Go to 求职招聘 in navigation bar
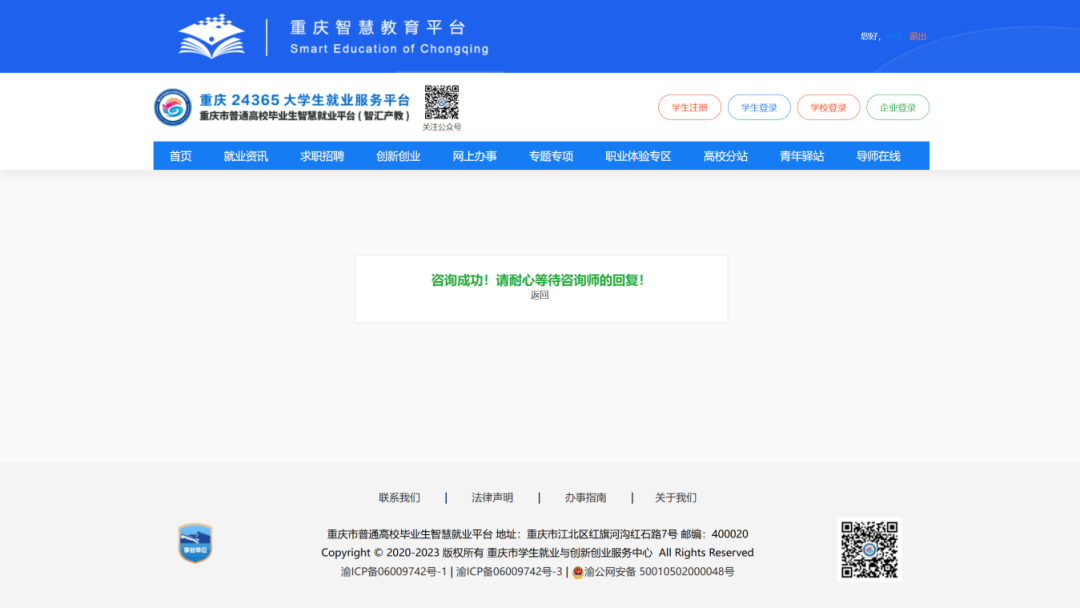The image size is (1080, 608). 322,156
